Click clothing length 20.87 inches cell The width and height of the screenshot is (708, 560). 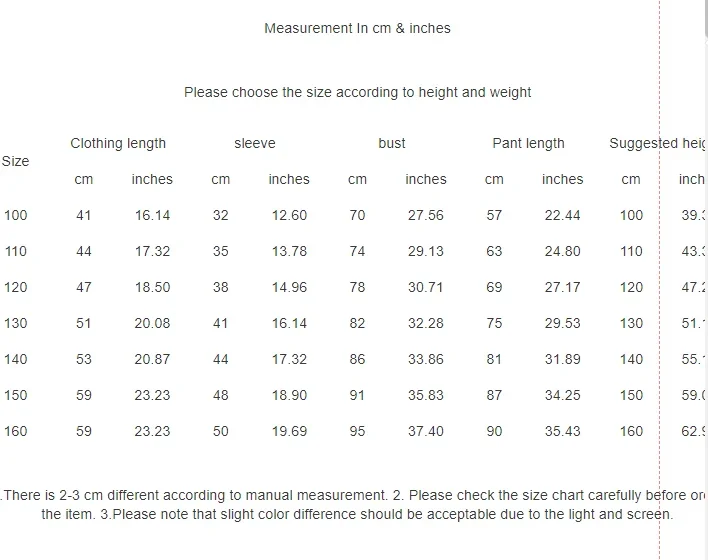click(152, 359)
